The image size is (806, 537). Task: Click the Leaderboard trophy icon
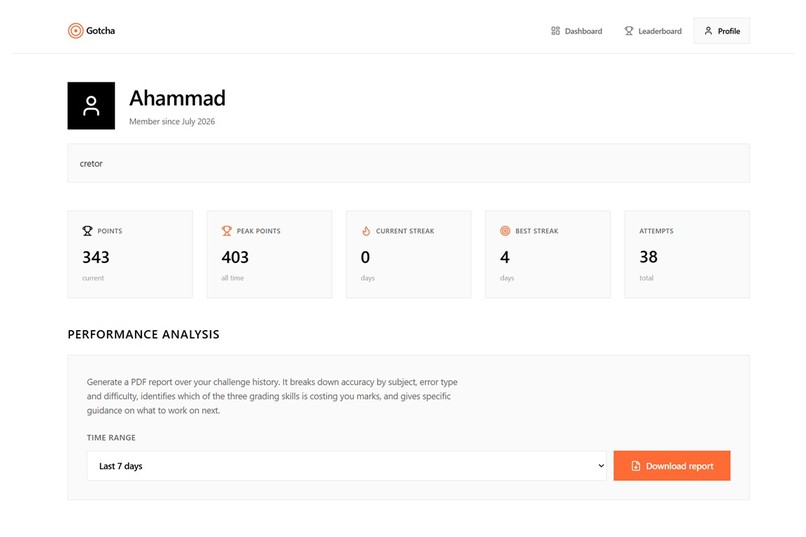click(629, 31)
